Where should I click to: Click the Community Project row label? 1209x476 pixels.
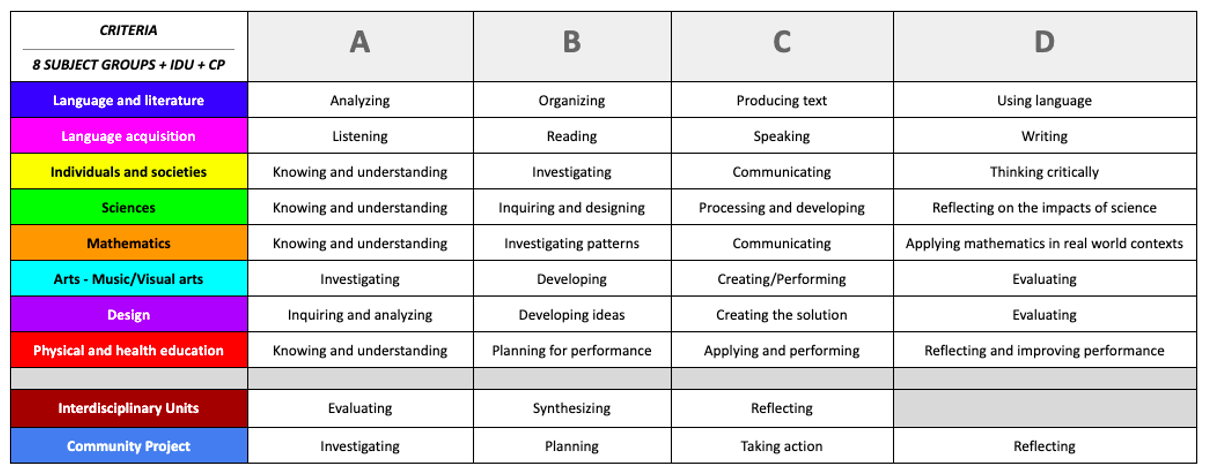128,446
